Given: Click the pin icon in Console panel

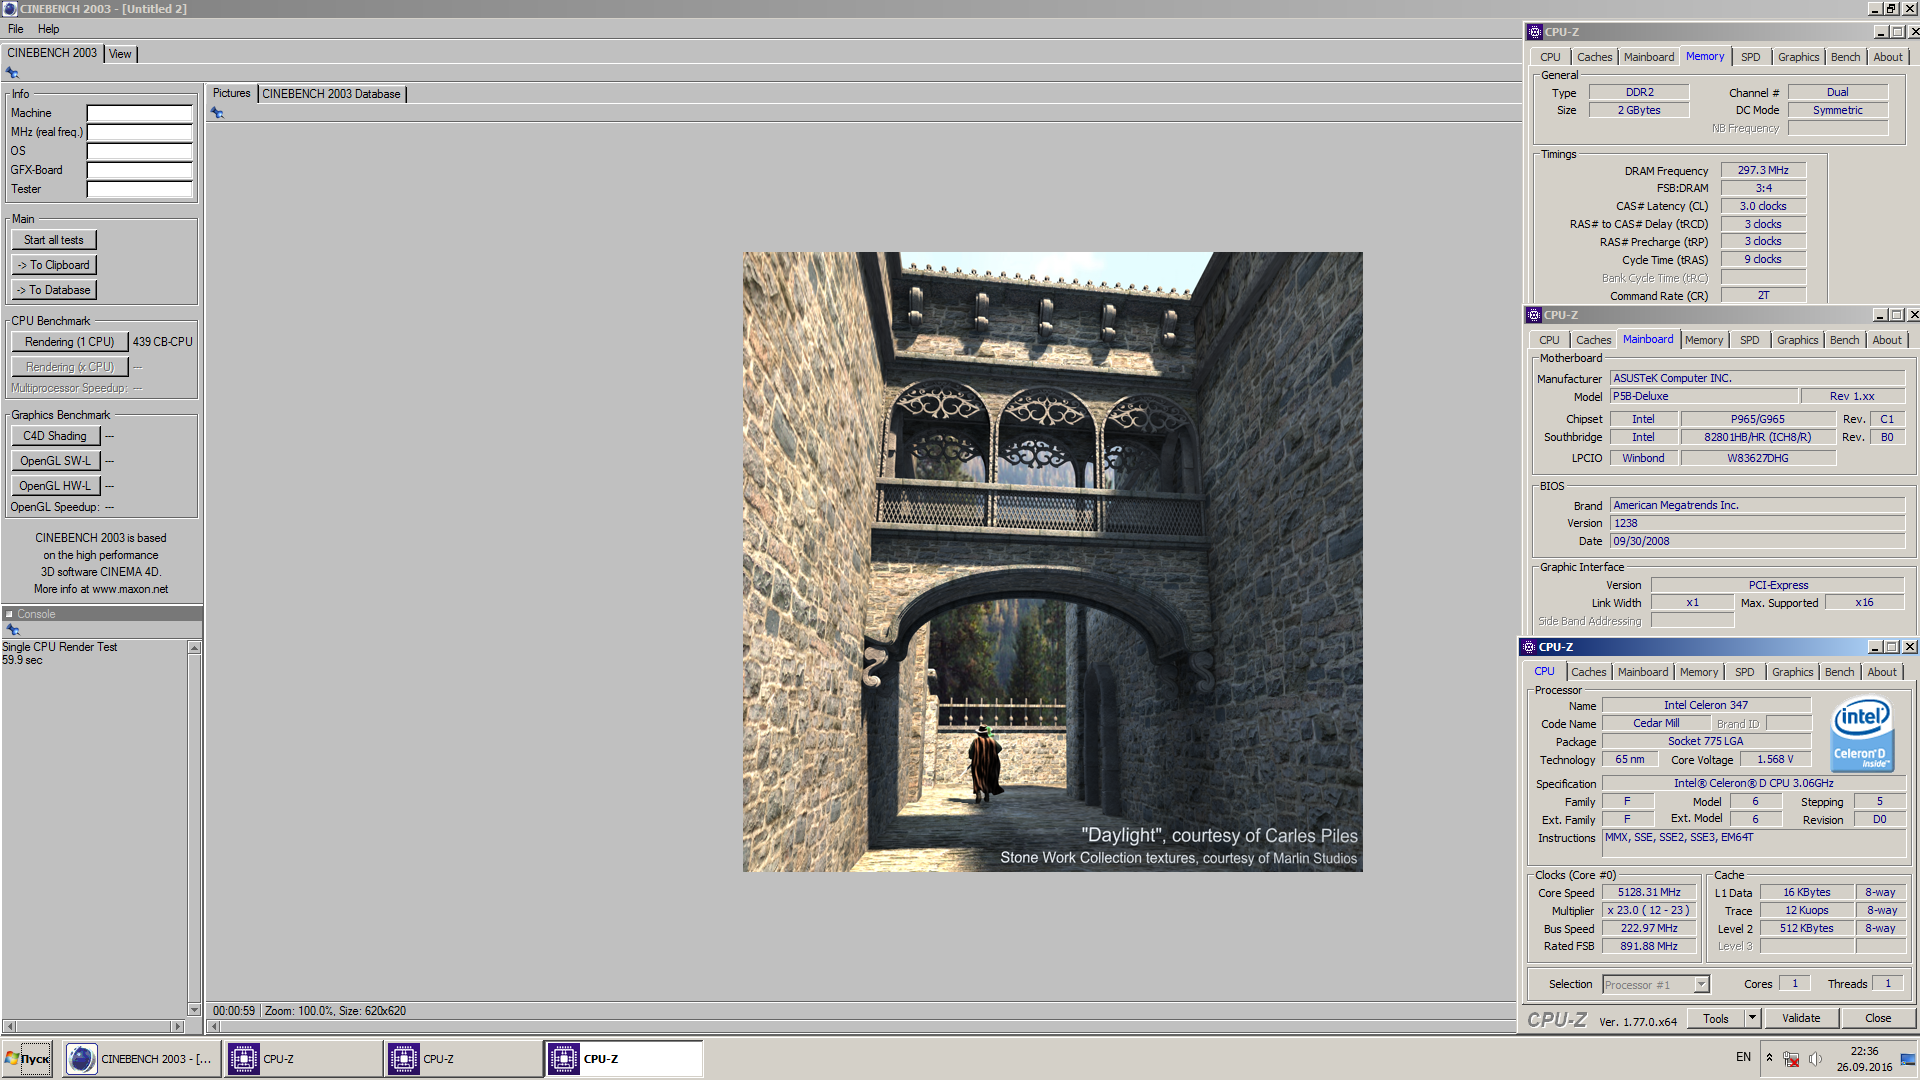Looking at the screenshot, I should click(13, 630).
